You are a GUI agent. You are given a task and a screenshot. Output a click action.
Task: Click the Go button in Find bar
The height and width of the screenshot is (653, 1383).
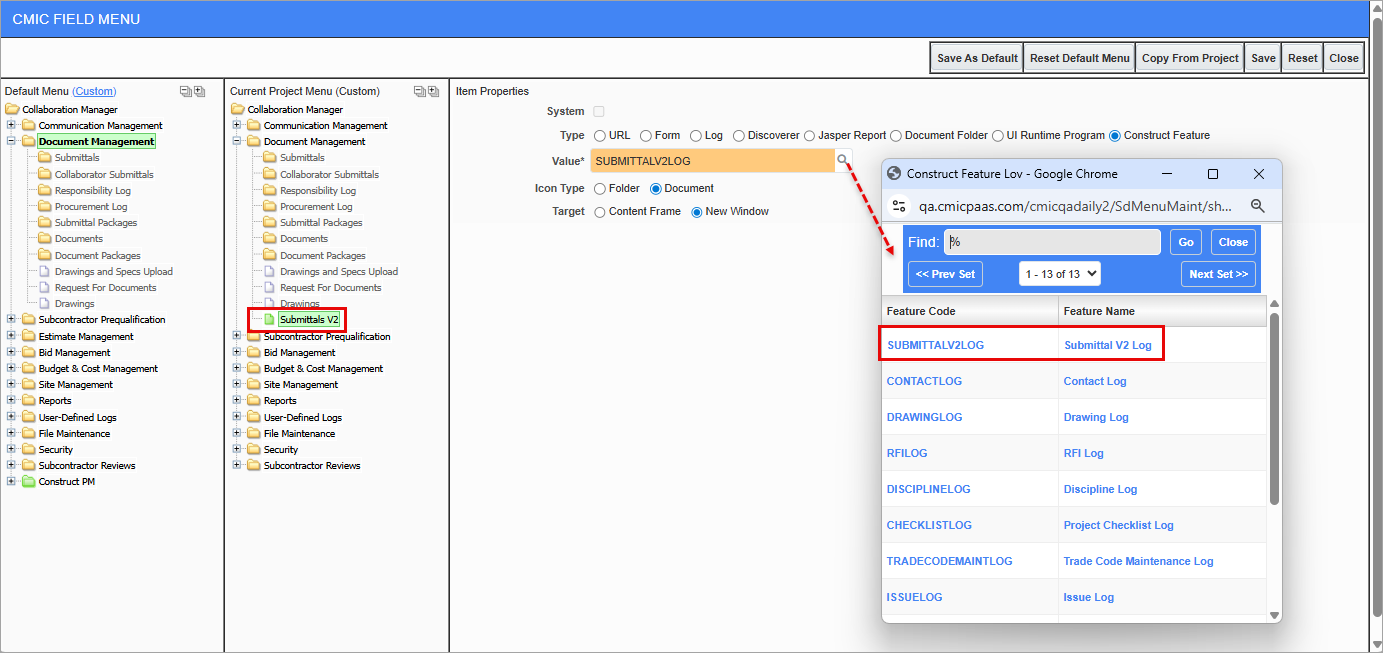[x=1186, y=242]
